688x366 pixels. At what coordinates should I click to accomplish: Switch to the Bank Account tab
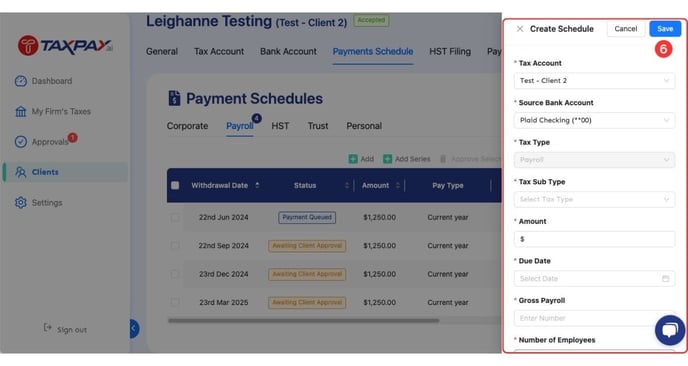coord(288,51)
